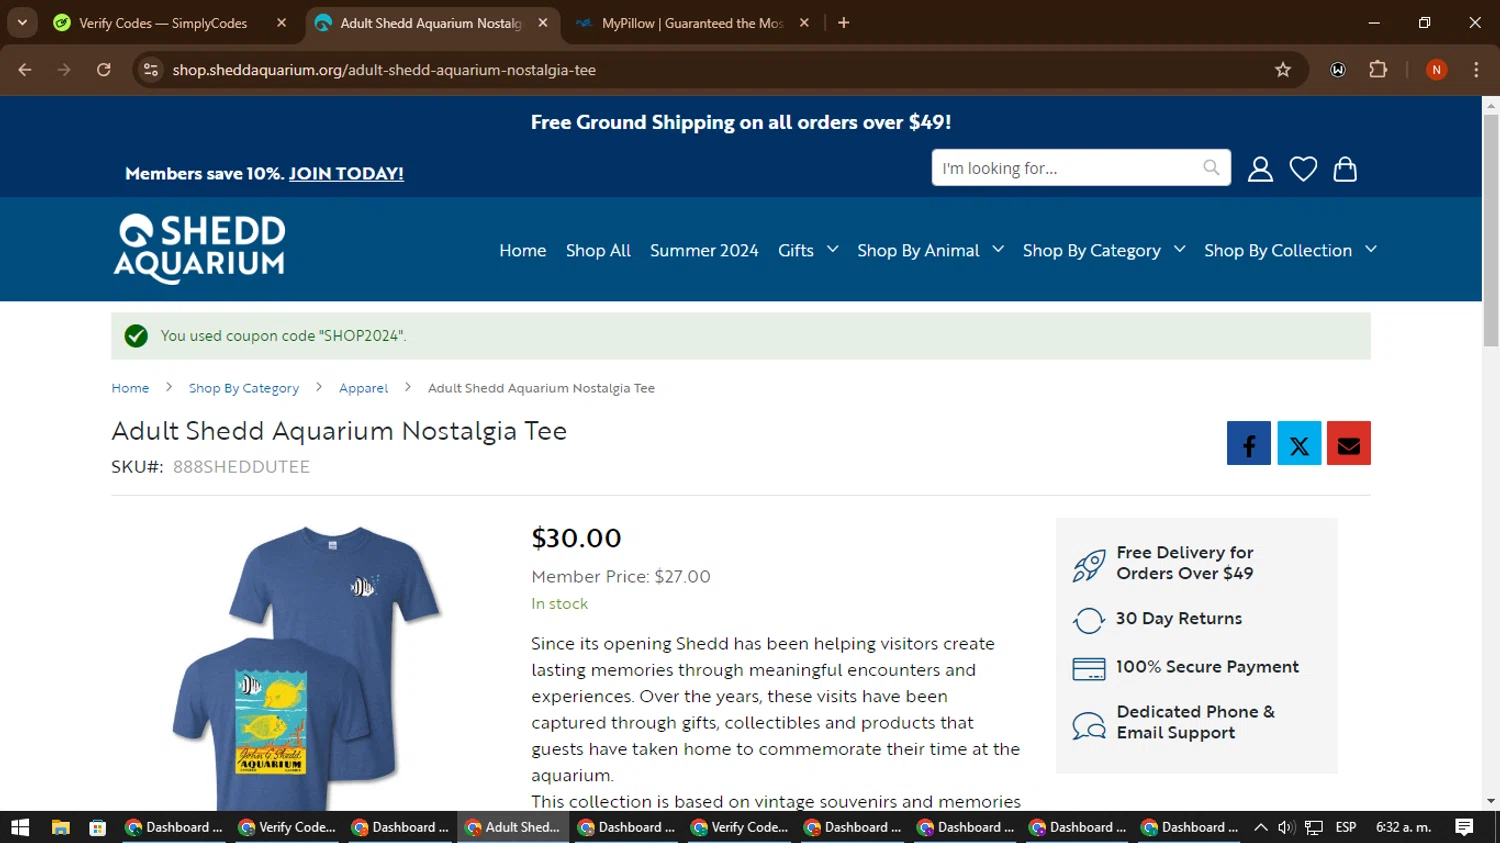Image resolution: width=1500 pixels, height=843 pixels.
Task: Open the account profile icon
Action: point(1260,169)
